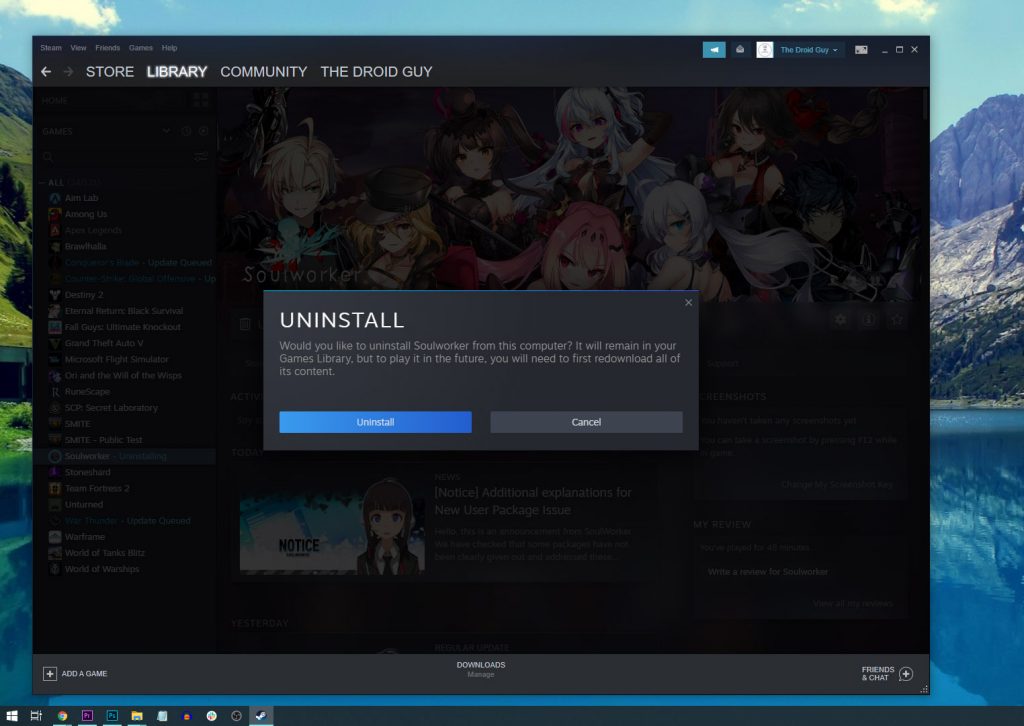This screenshot has width=1024, height=726.
Task: Open THE DROID GUY profile tab
Action: point(377,72)
